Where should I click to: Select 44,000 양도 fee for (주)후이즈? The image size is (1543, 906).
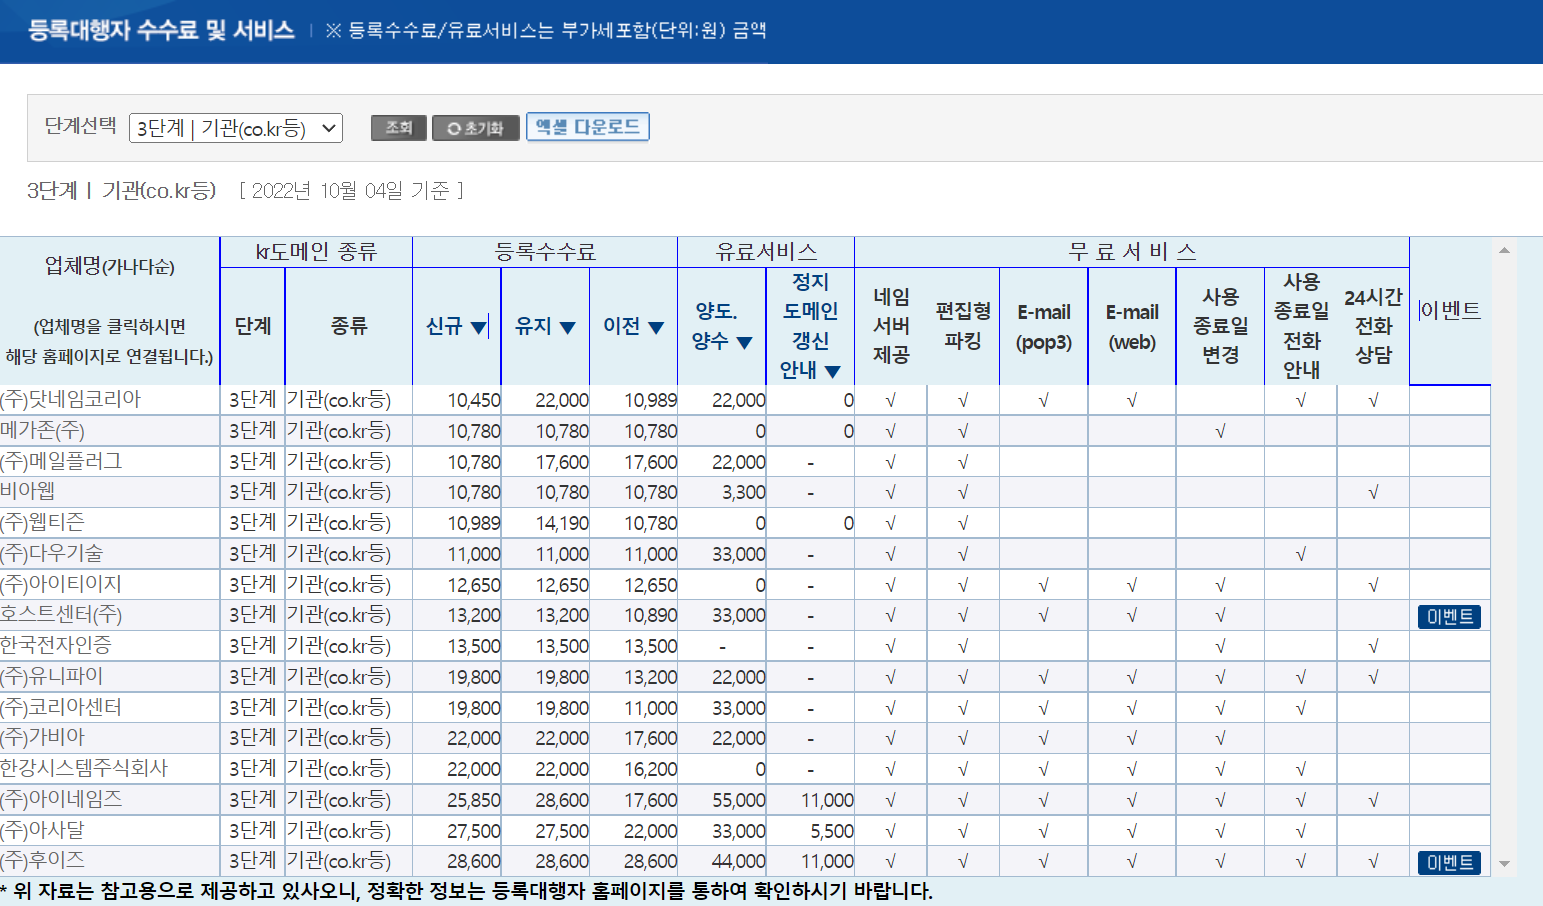(739, 861)
